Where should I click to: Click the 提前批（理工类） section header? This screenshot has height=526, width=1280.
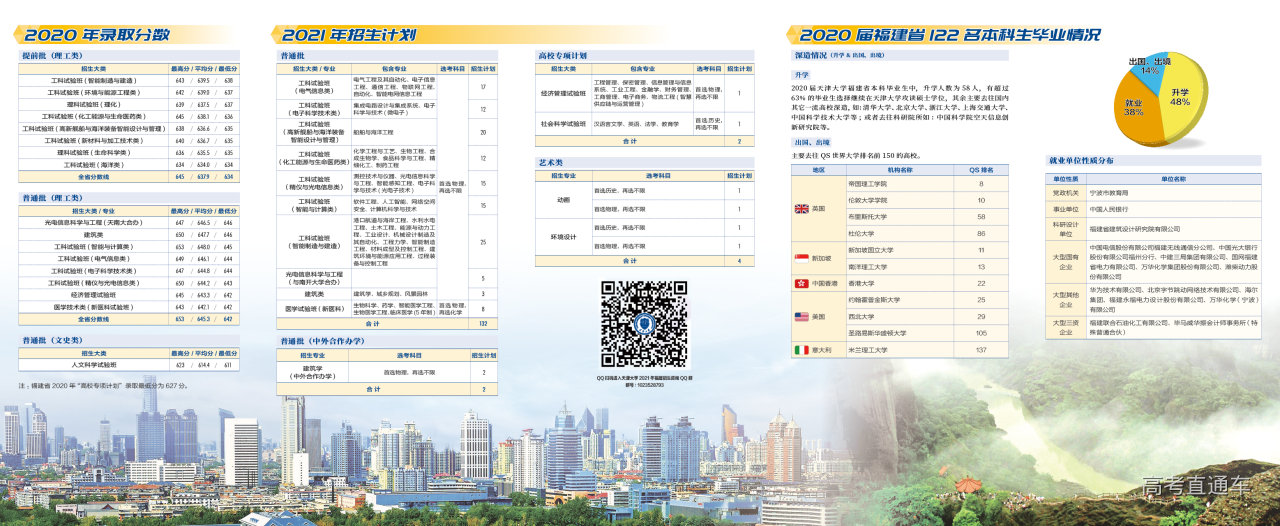(52, 56)
